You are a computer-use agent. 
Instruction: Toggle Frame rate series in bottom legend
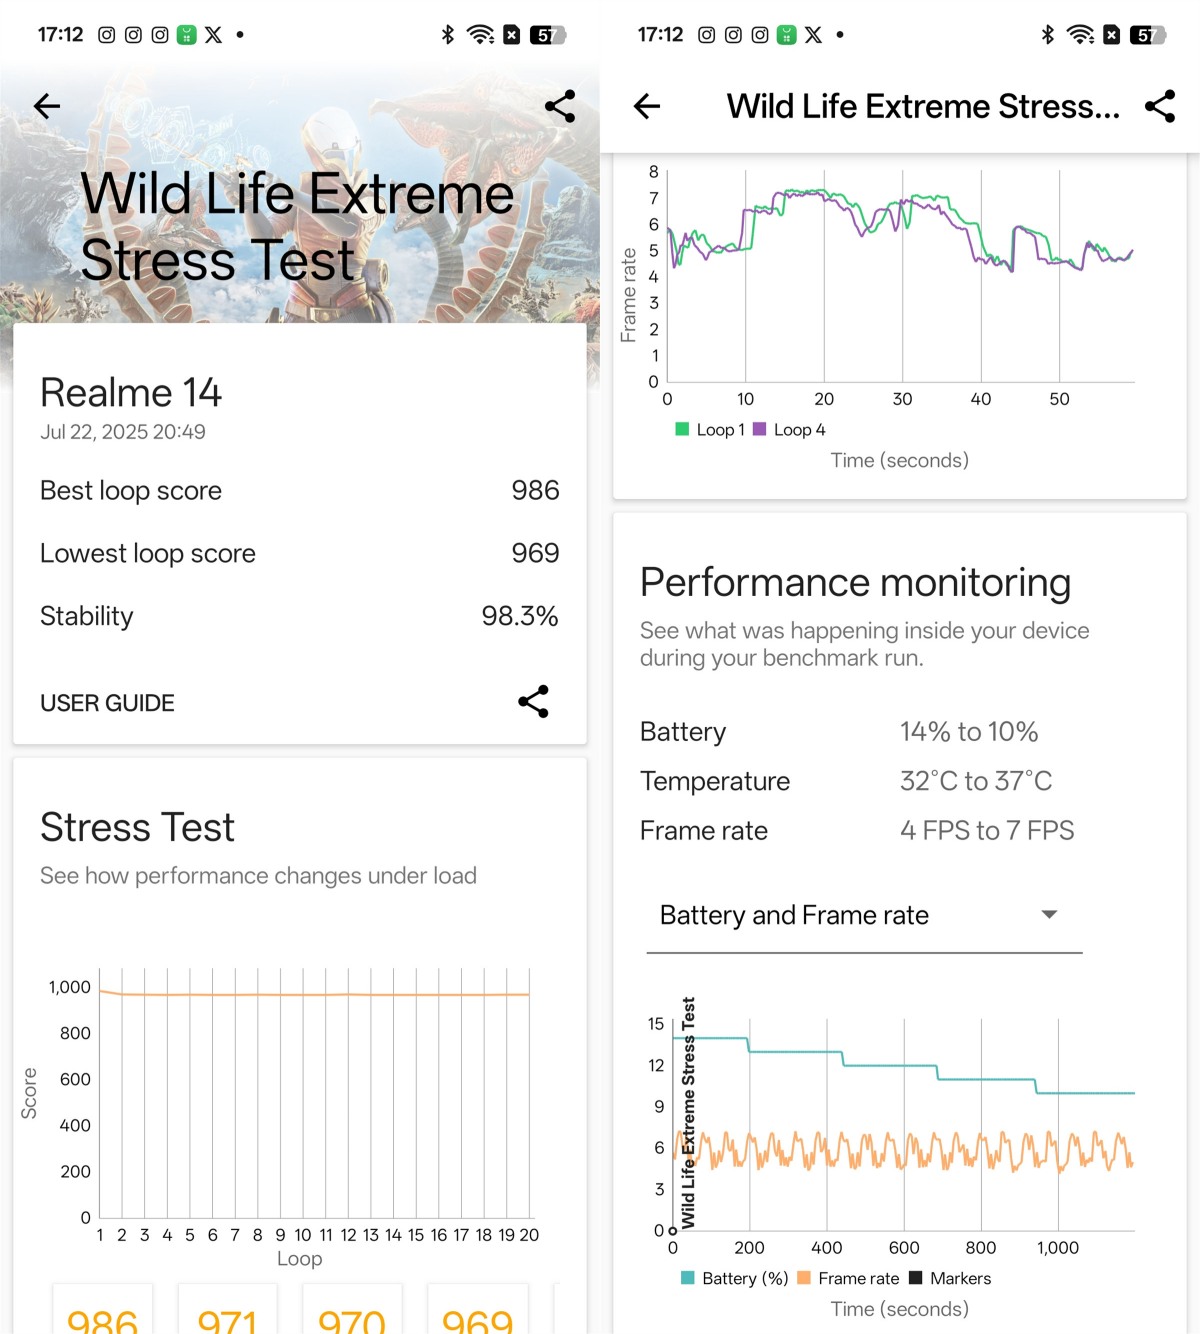coord(848,1278)
